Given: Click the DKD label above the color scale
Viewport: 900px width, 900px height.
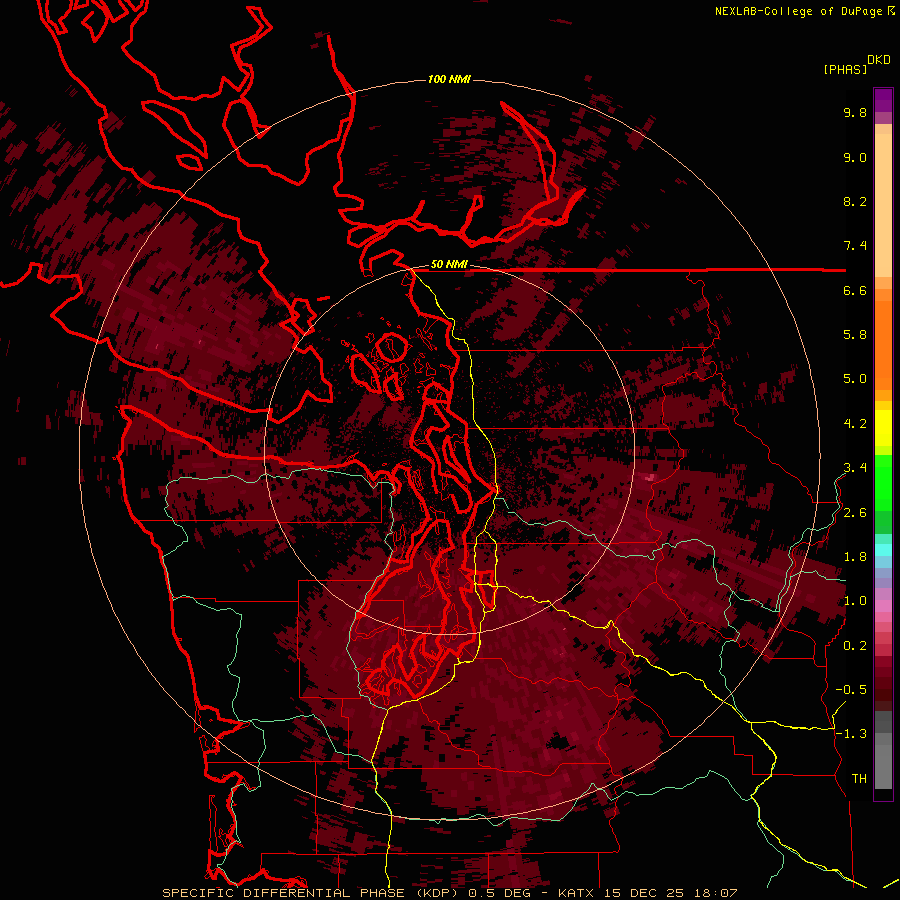Looking at the screenshot, I should 879,60.
